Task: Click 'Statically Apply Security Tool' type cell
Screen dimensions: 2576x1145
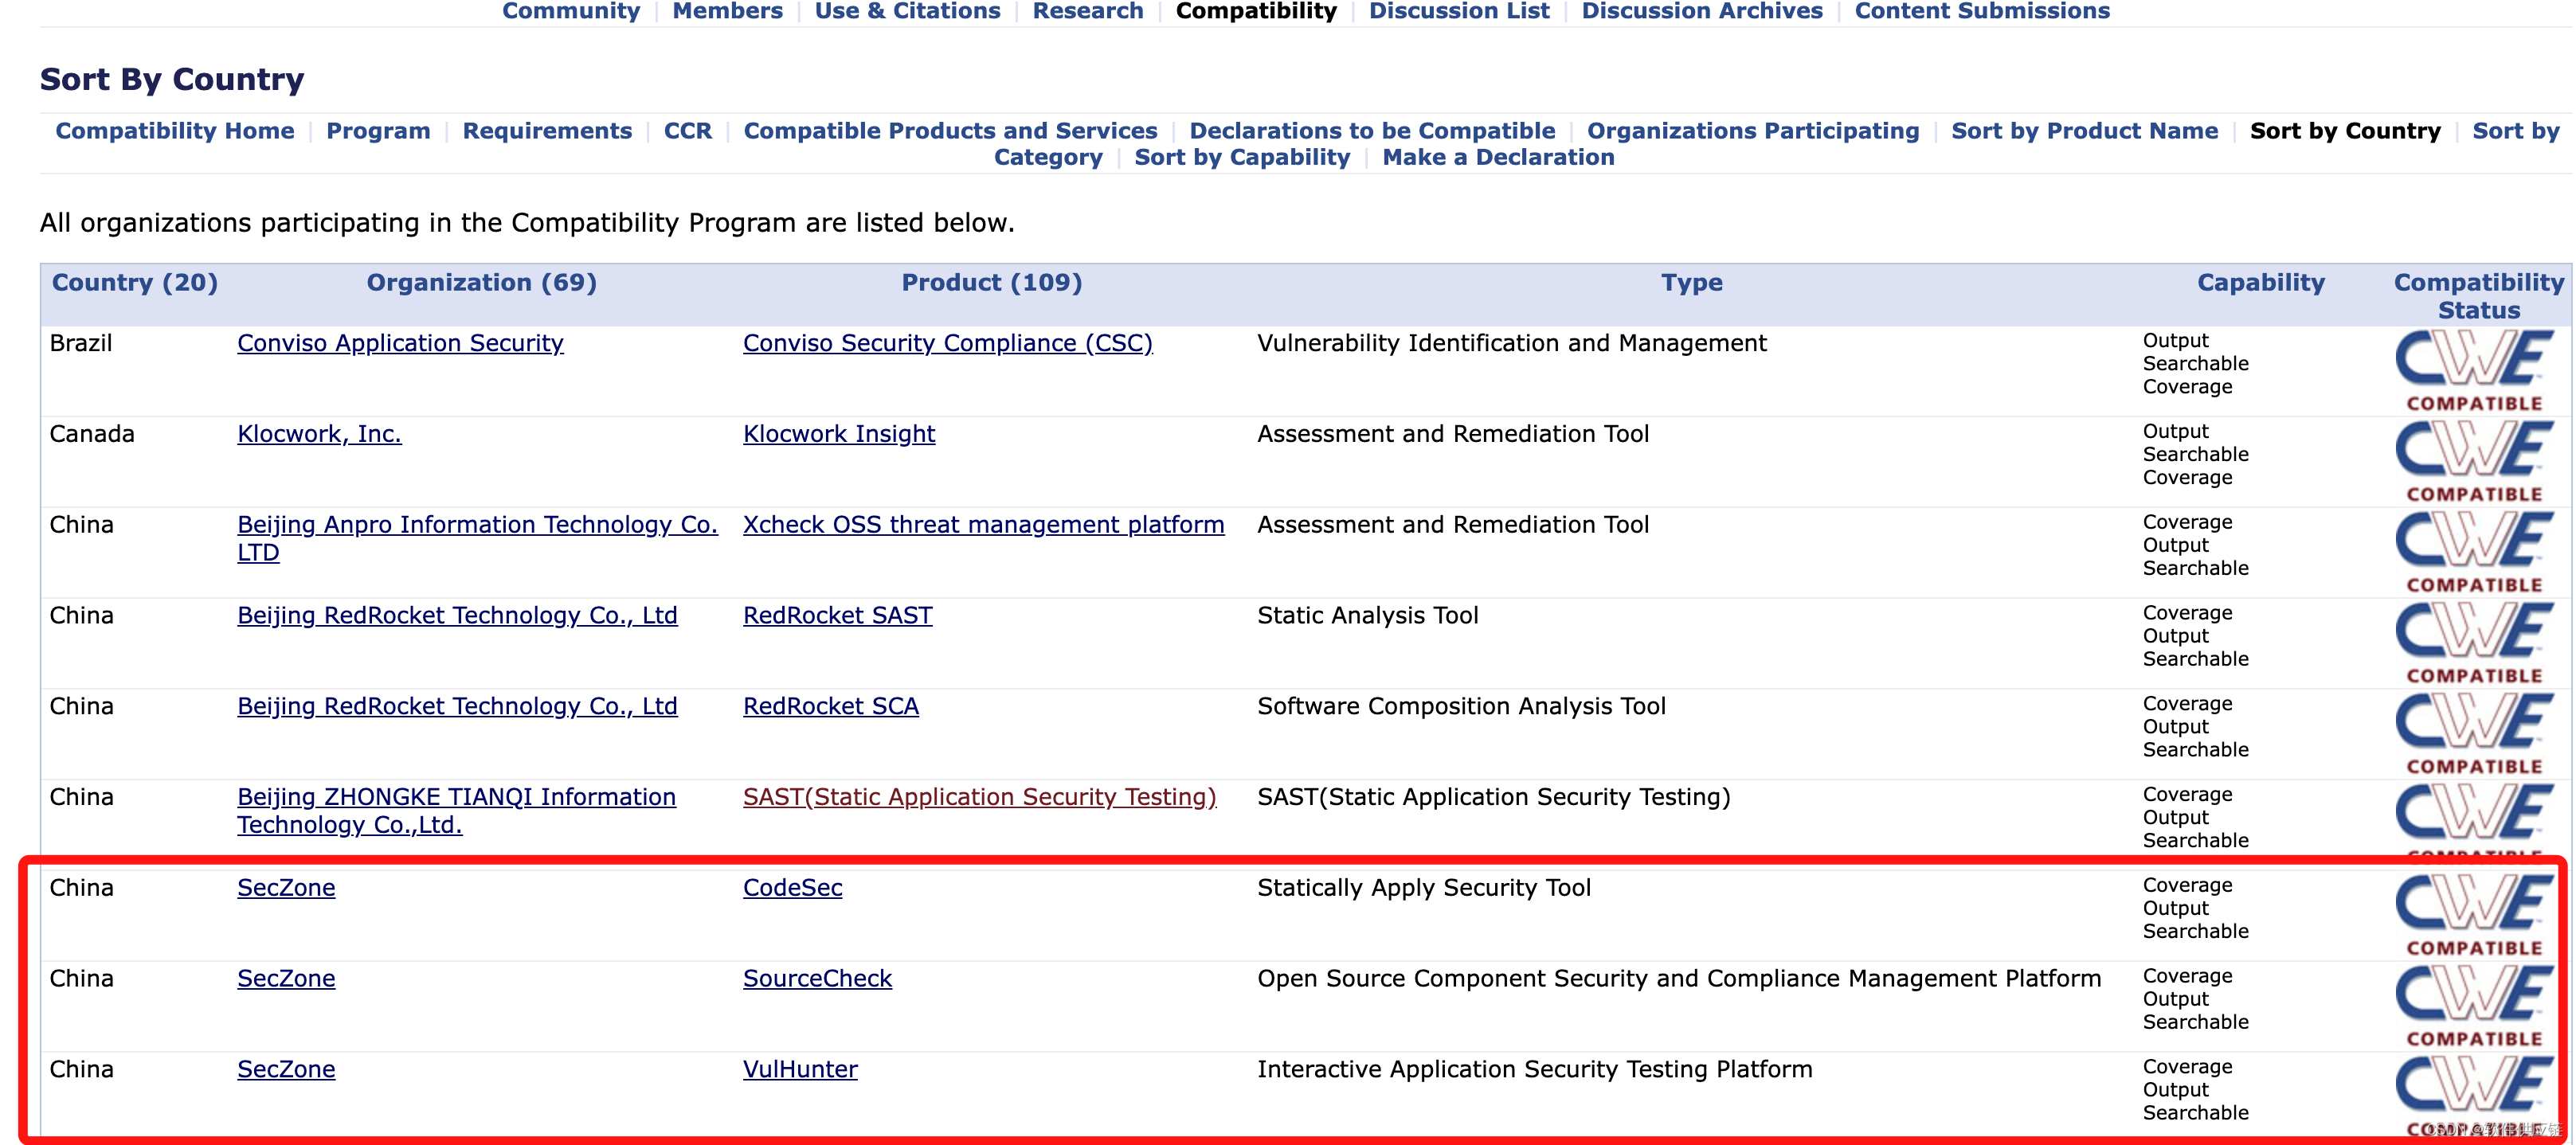Action: tap(1423, 888)
